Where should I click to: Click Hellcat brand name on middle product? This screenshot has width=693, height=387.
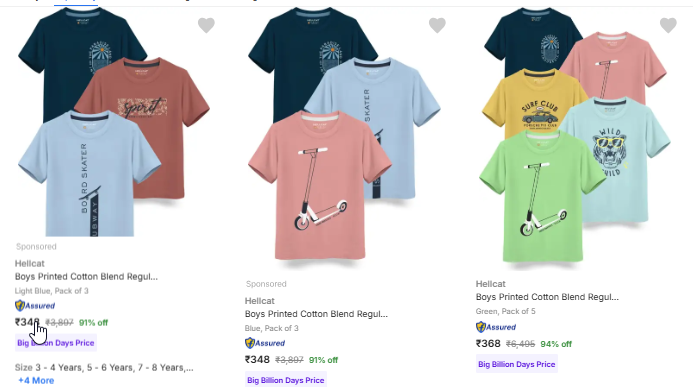259,301
